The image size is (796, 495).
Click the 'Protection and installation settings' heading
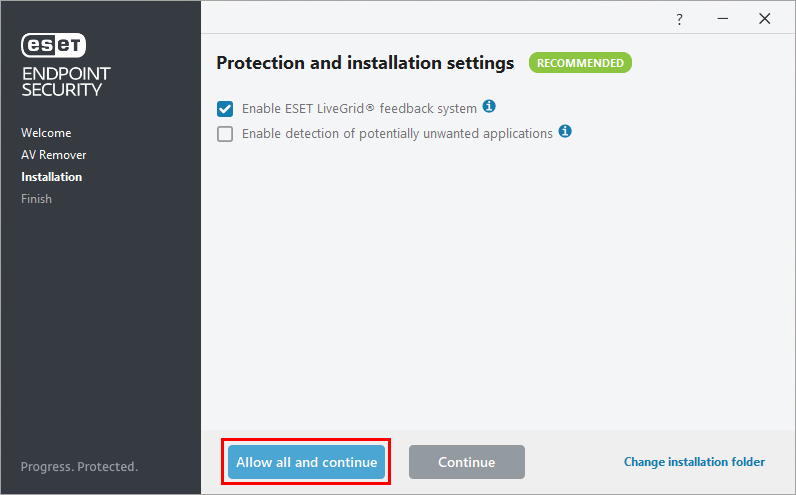365,63
